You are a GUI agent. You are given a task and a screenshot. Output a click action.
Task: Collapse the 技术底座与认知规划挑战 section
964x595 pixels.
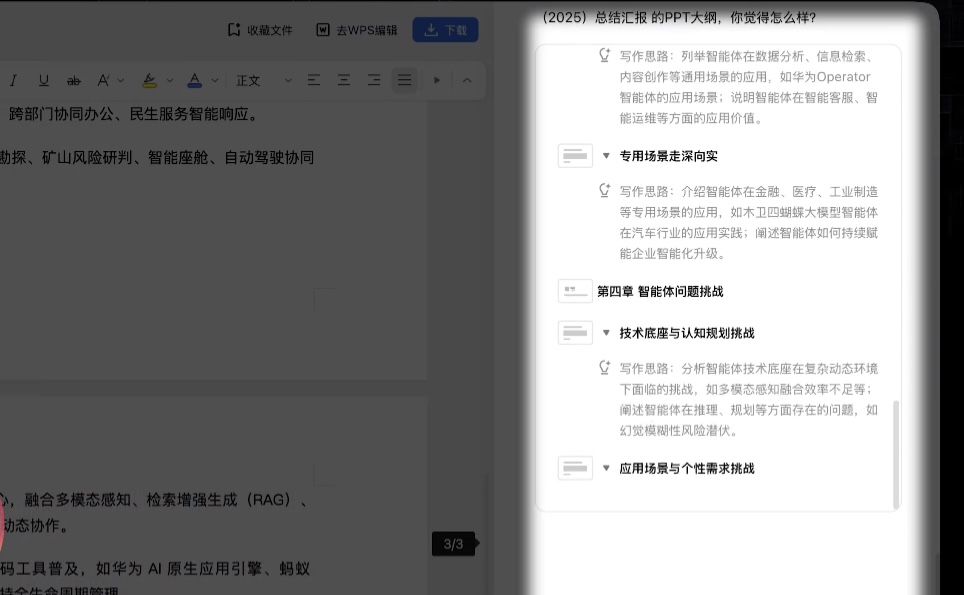(606, 333)
